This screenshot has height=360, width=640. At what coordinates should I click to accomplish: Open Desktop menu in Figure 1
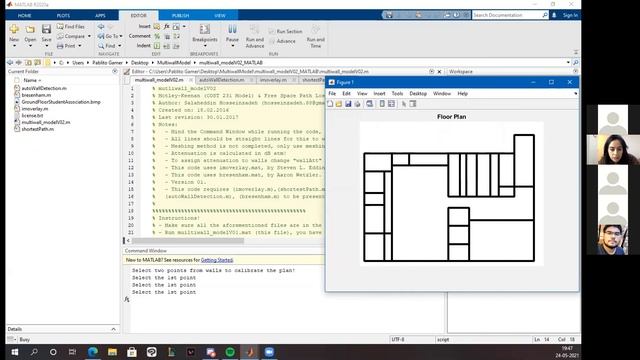coord(418,93)
